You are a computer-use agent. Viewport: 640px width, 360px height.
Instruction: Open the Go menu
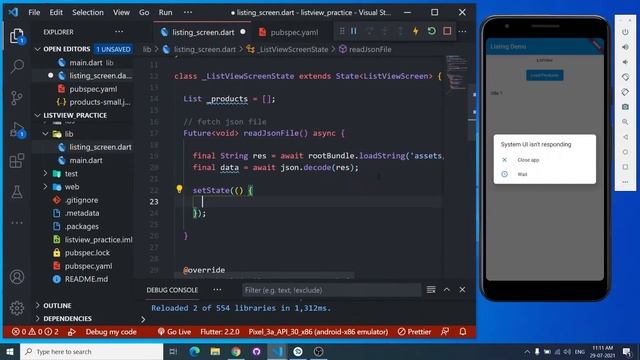pos(144,12)
